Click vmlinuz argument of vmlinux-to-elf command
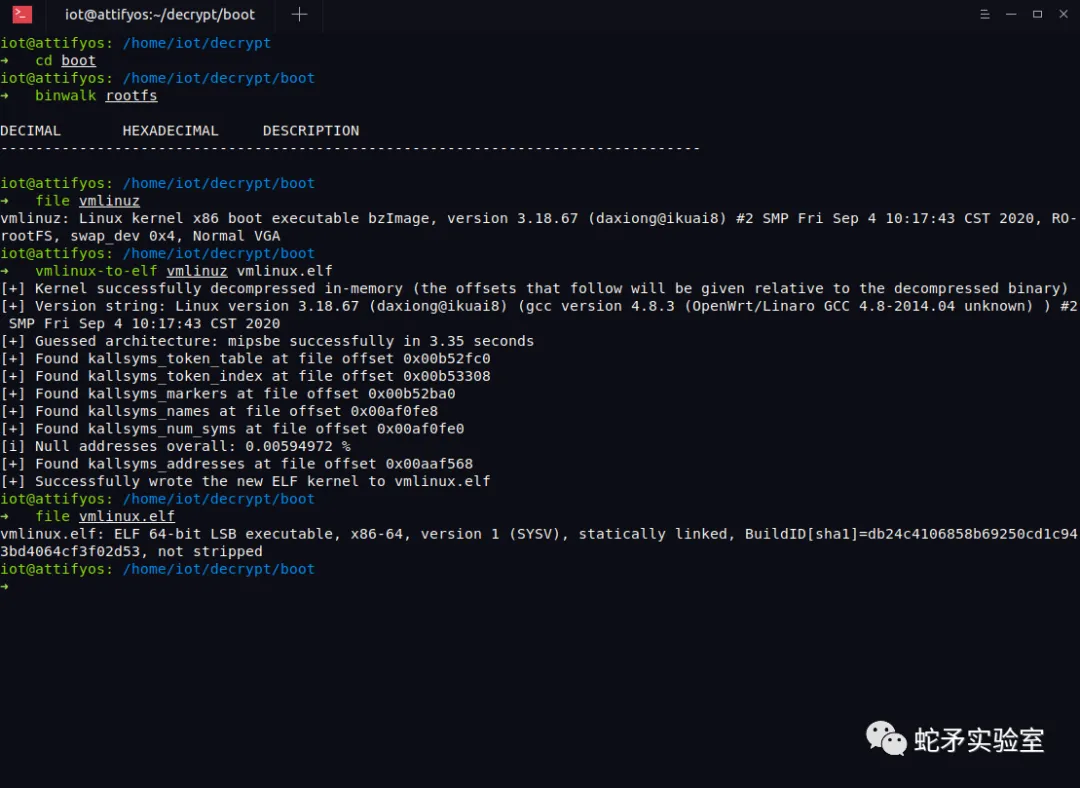The image size is (1080, 788). click(197, 270)
